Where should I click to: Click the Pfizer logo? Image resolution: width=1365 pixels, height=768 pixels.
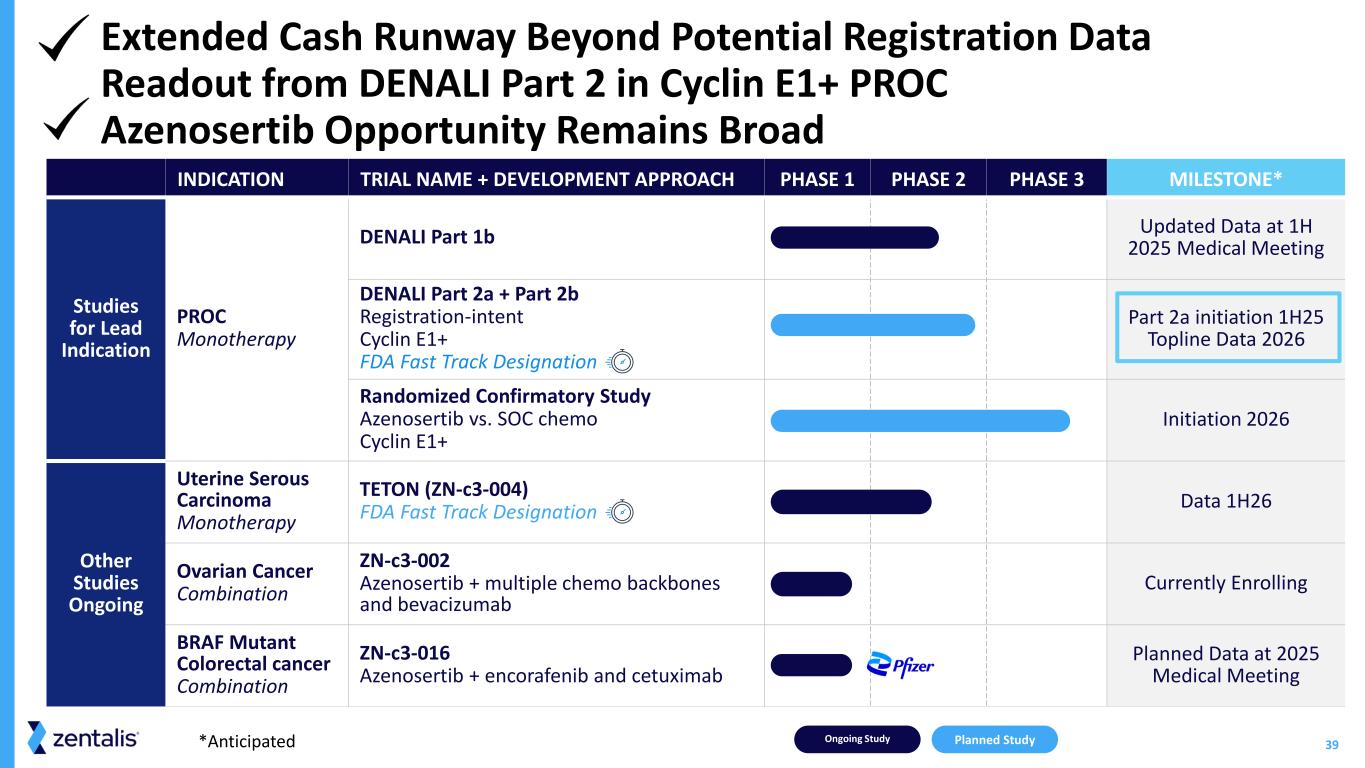point(900,666)
